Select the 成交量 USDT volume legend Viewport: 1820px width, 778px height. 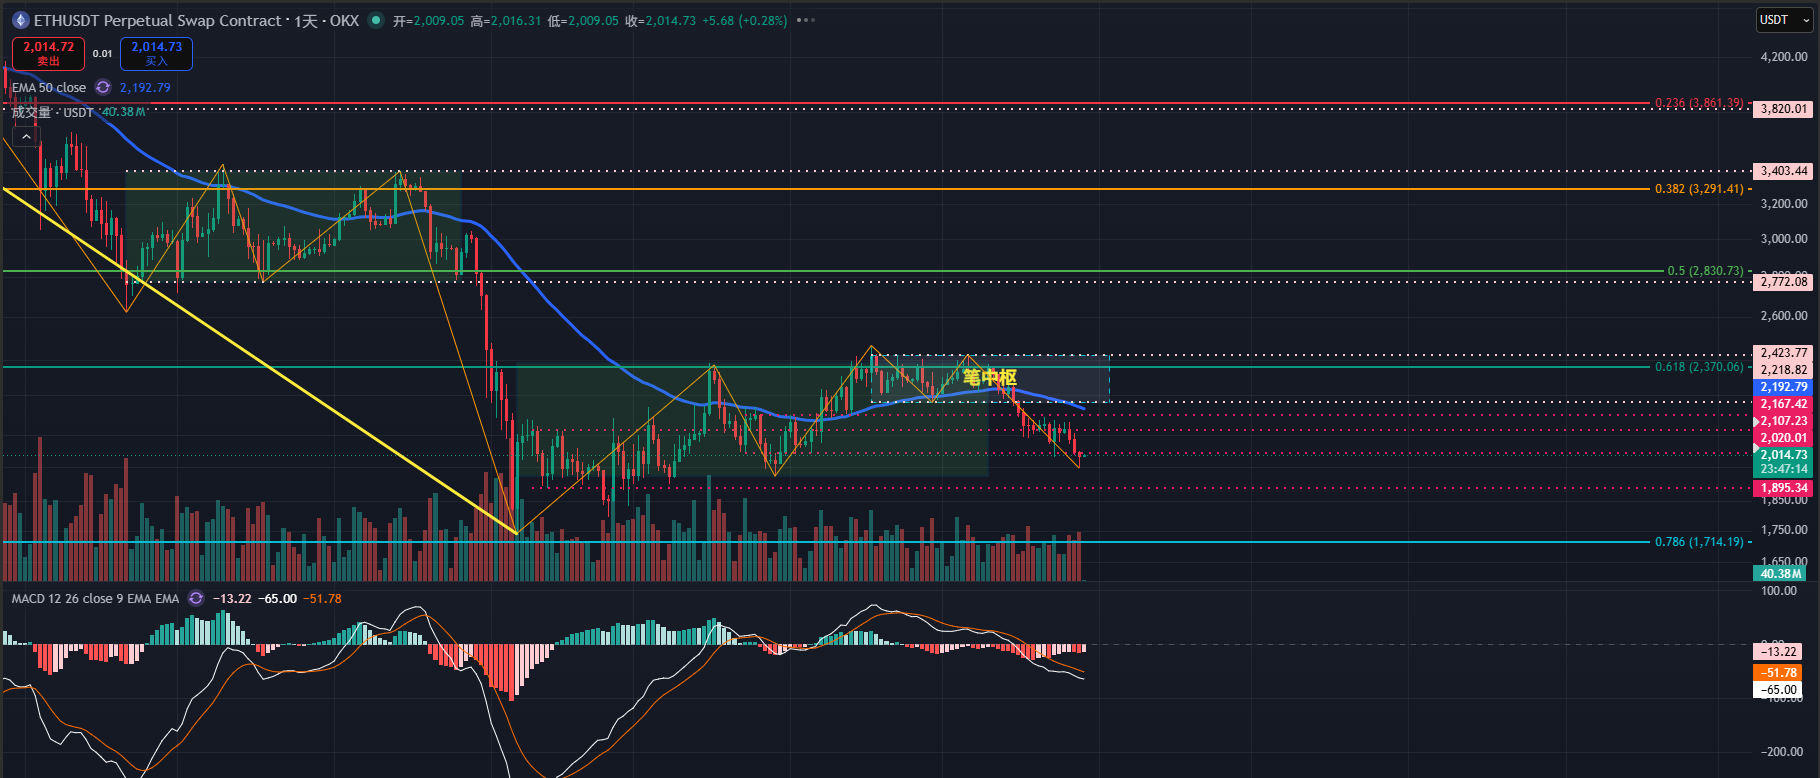(x=52, y=112)
